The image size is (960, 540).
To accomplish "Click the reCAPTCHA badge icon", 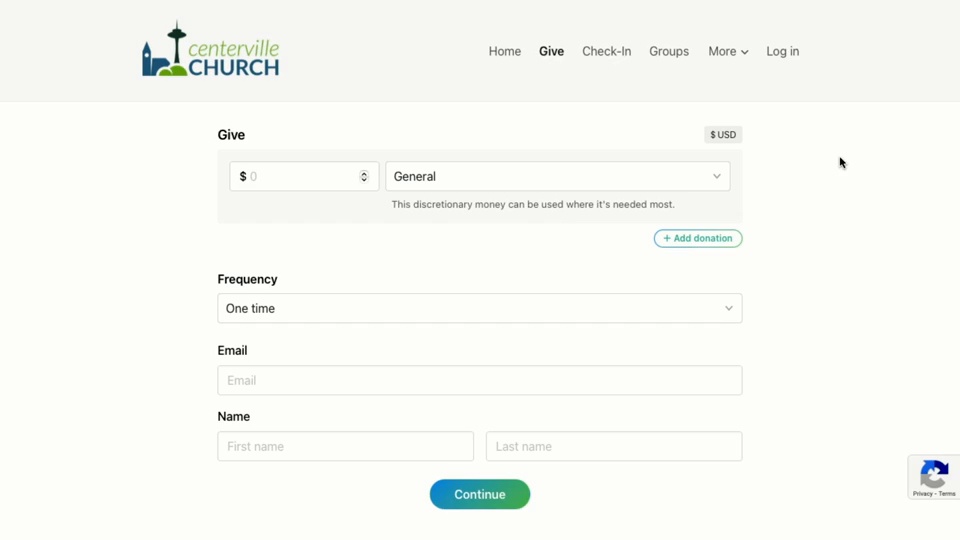I will coord(933,474).
